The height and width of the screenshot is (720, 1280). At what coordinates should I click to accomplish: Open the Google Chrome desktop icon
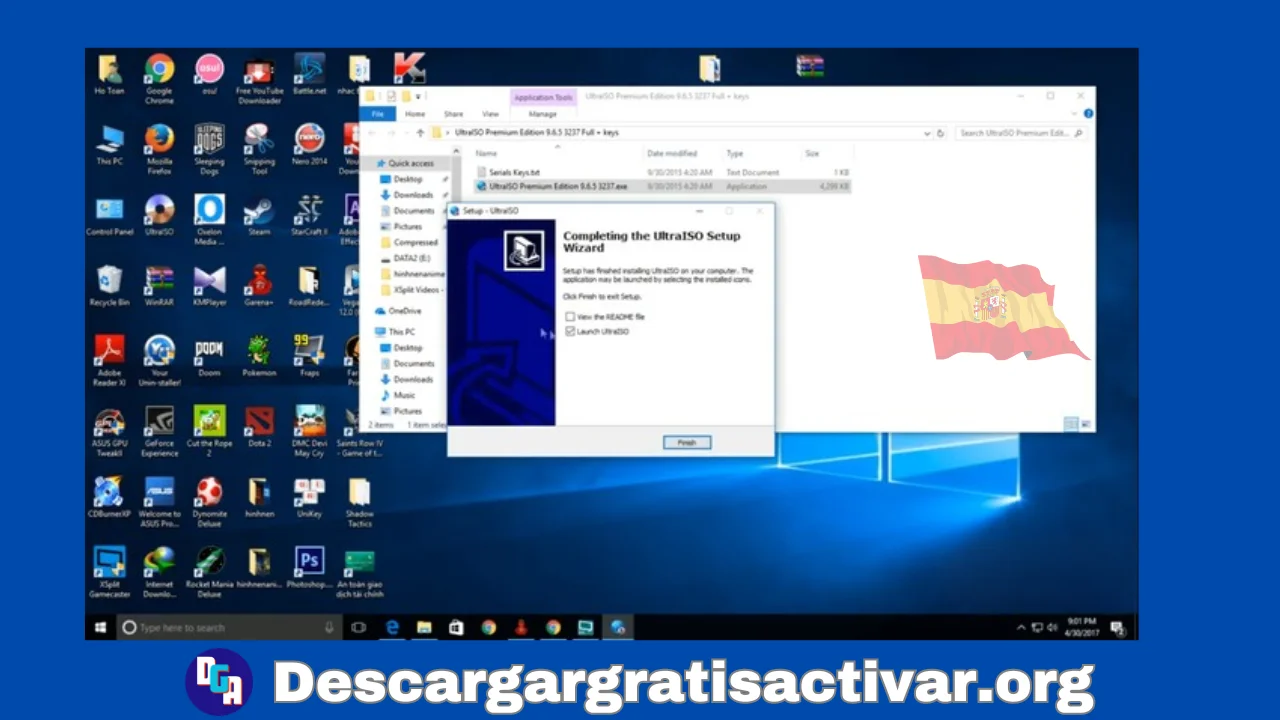click(159, 80)
